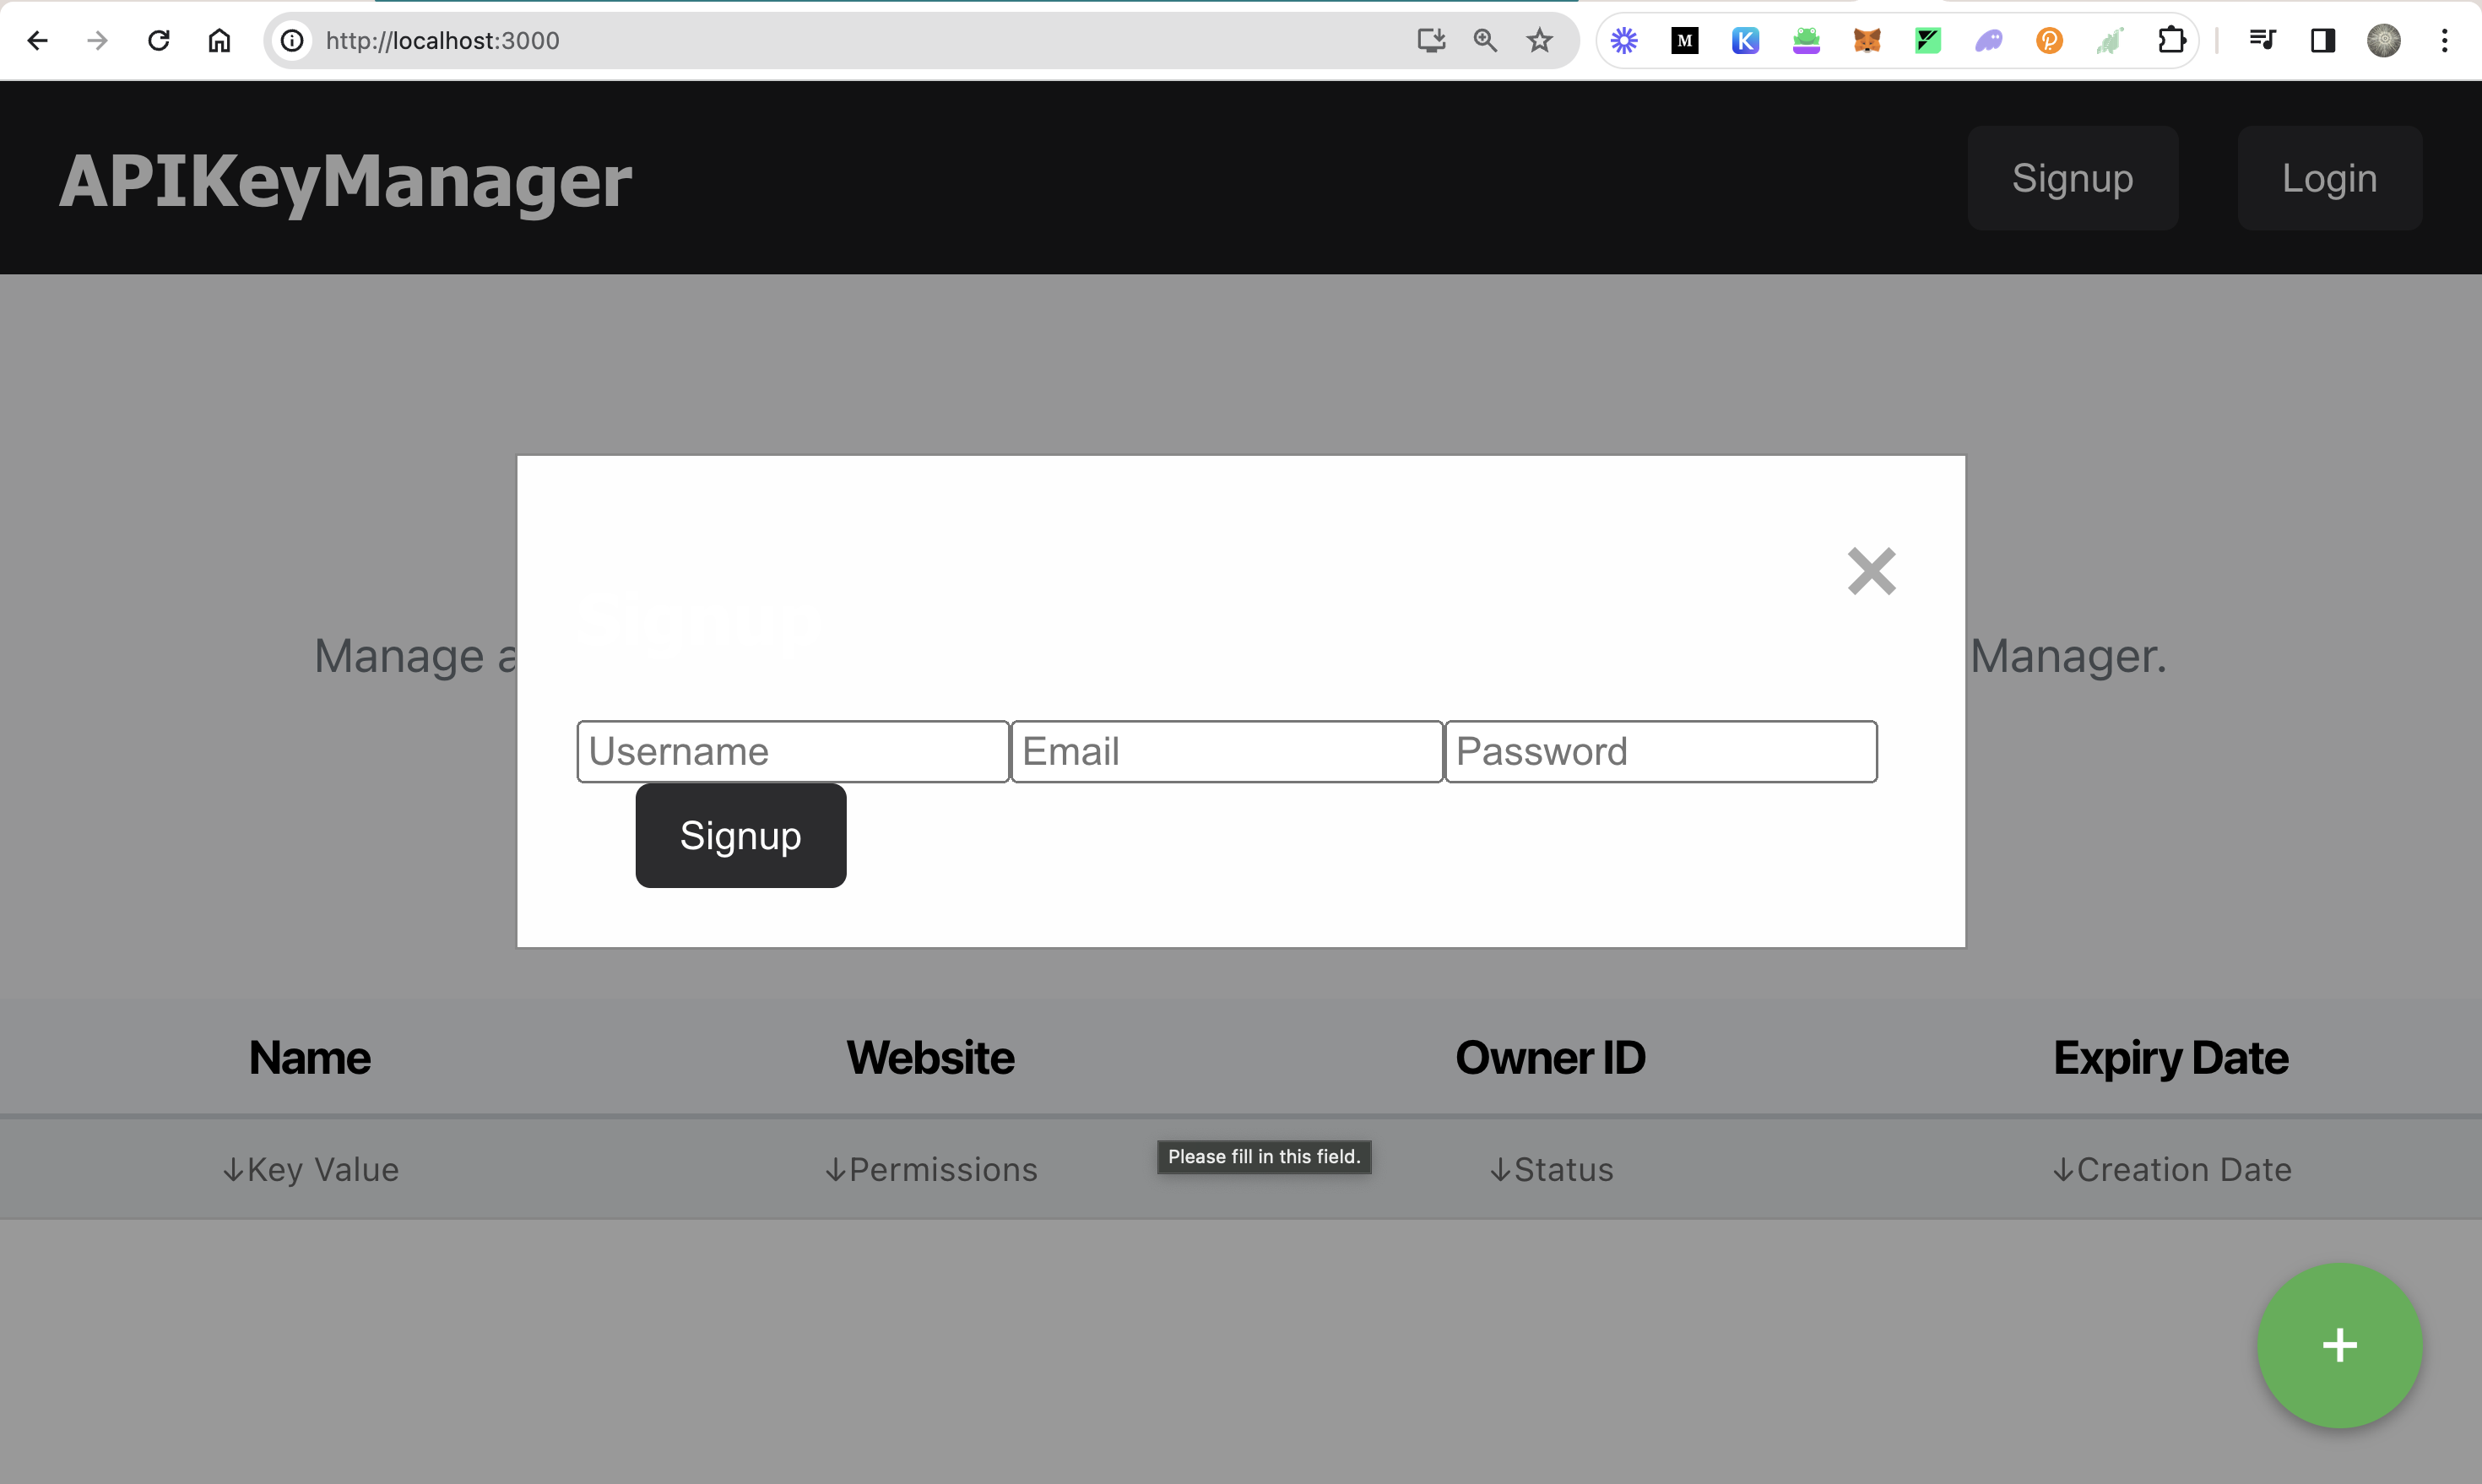
Task: Open the orange P extension
Action: [2050, 41]
